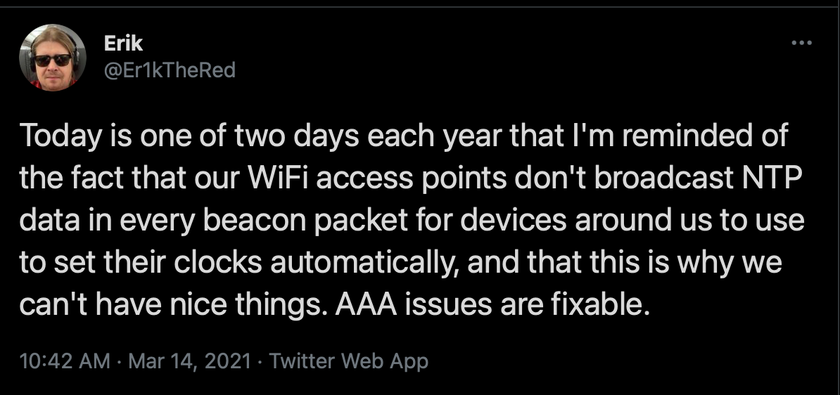Open the profile via display name Erik

click(123, 44)
